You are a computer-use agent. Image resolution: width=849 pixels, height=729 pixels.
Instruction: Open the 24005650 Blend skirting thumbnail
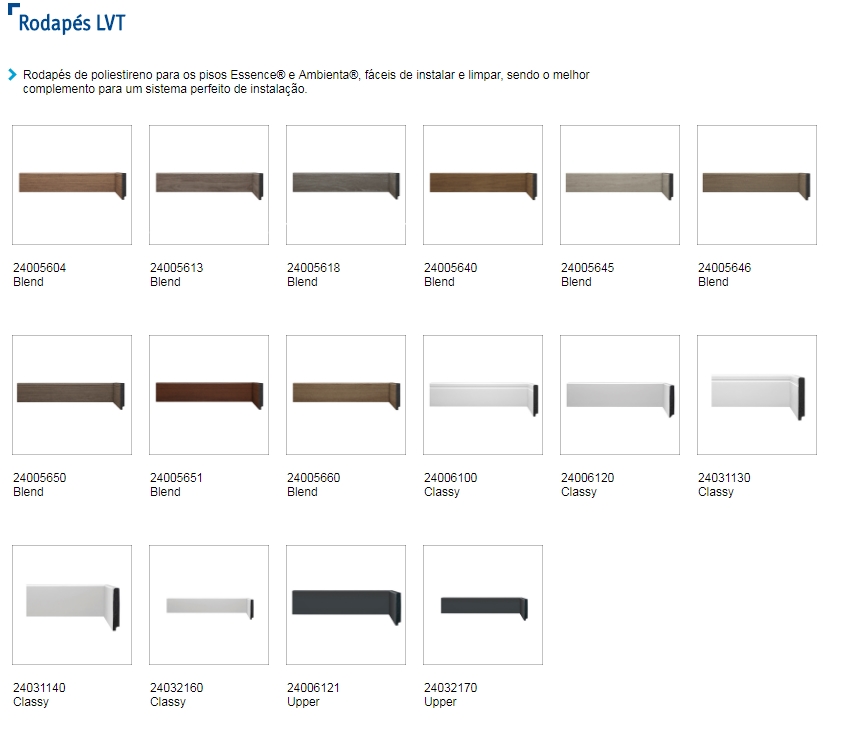pos(72,395)
